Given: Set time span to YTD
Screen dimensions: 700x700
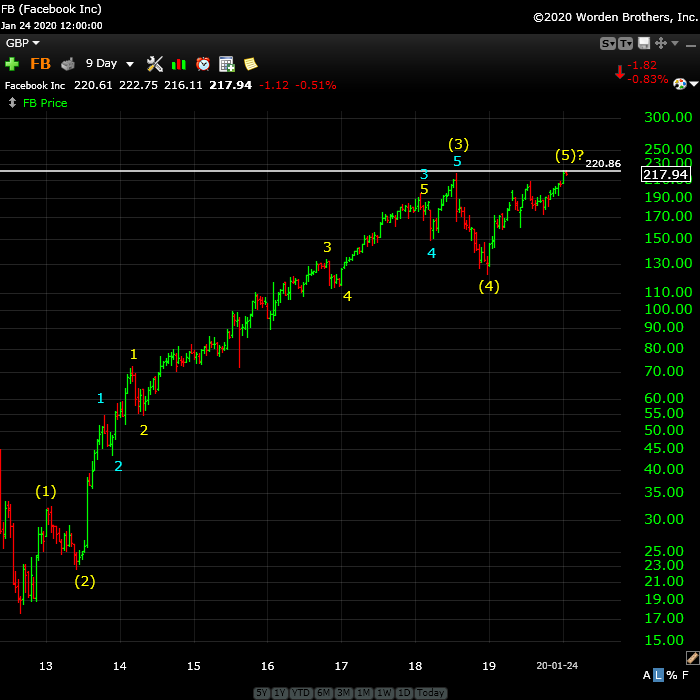Looking at the screenshot, I should tap(301, 693).
